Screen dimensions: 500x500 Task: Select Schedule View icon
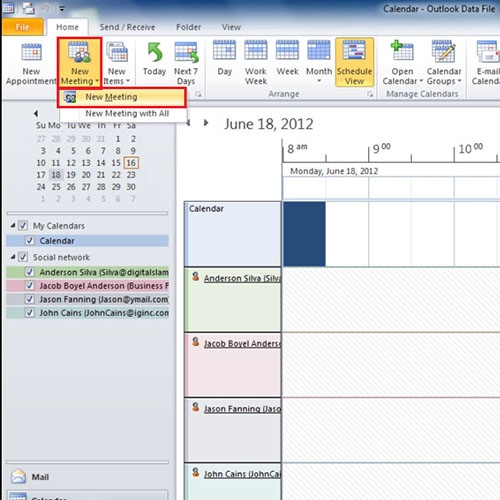click(x=354, y=50)
